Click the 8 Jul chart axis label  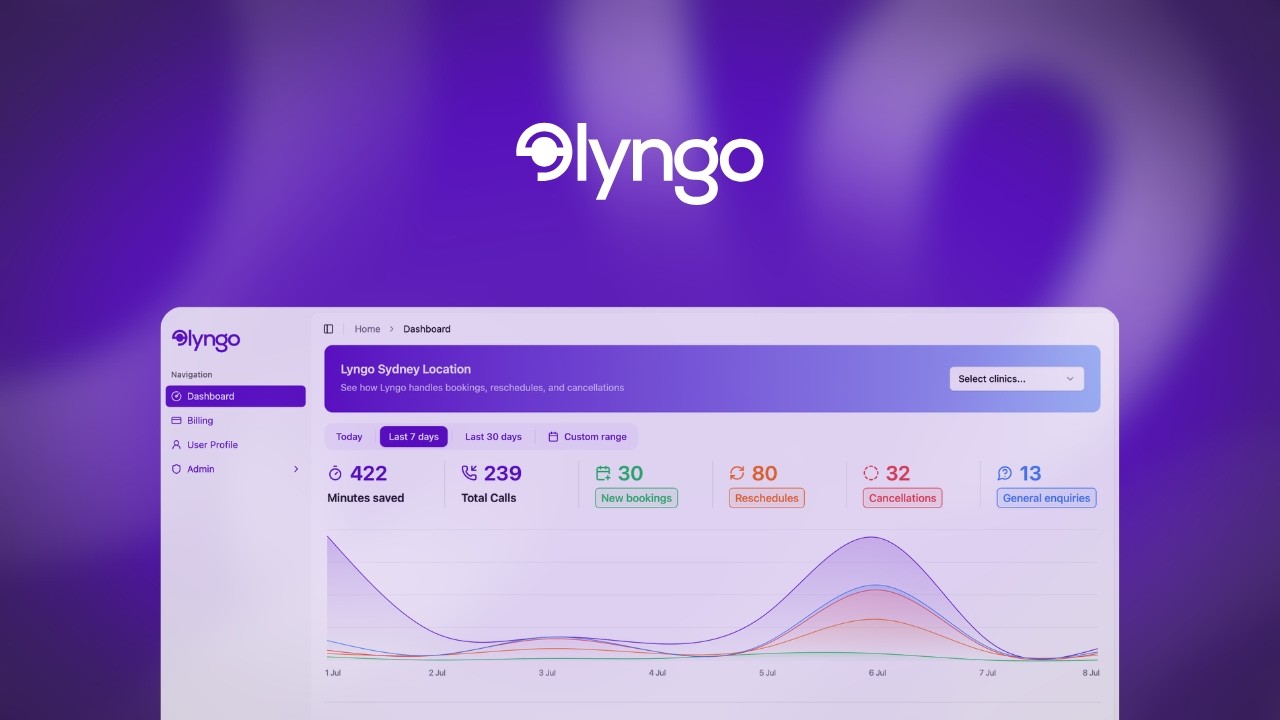click(1090, 673)
